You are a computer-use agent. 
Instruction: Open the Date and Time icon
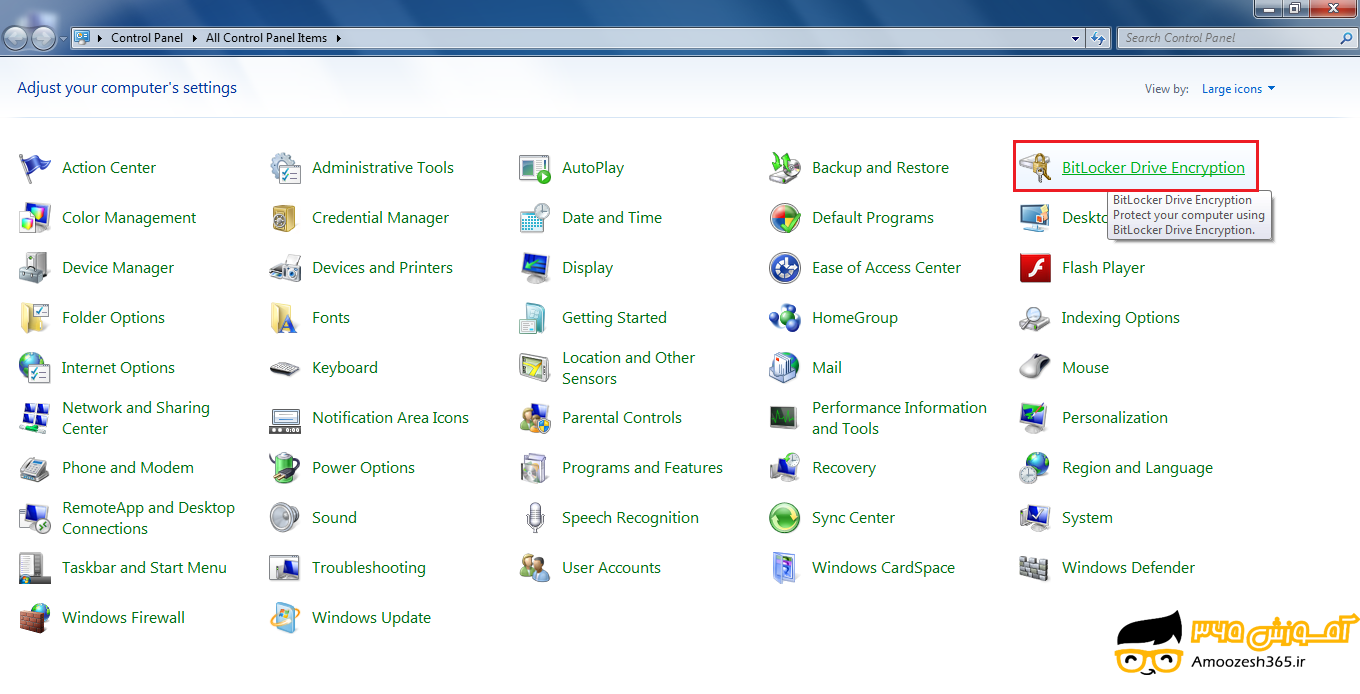pos(535,218)
